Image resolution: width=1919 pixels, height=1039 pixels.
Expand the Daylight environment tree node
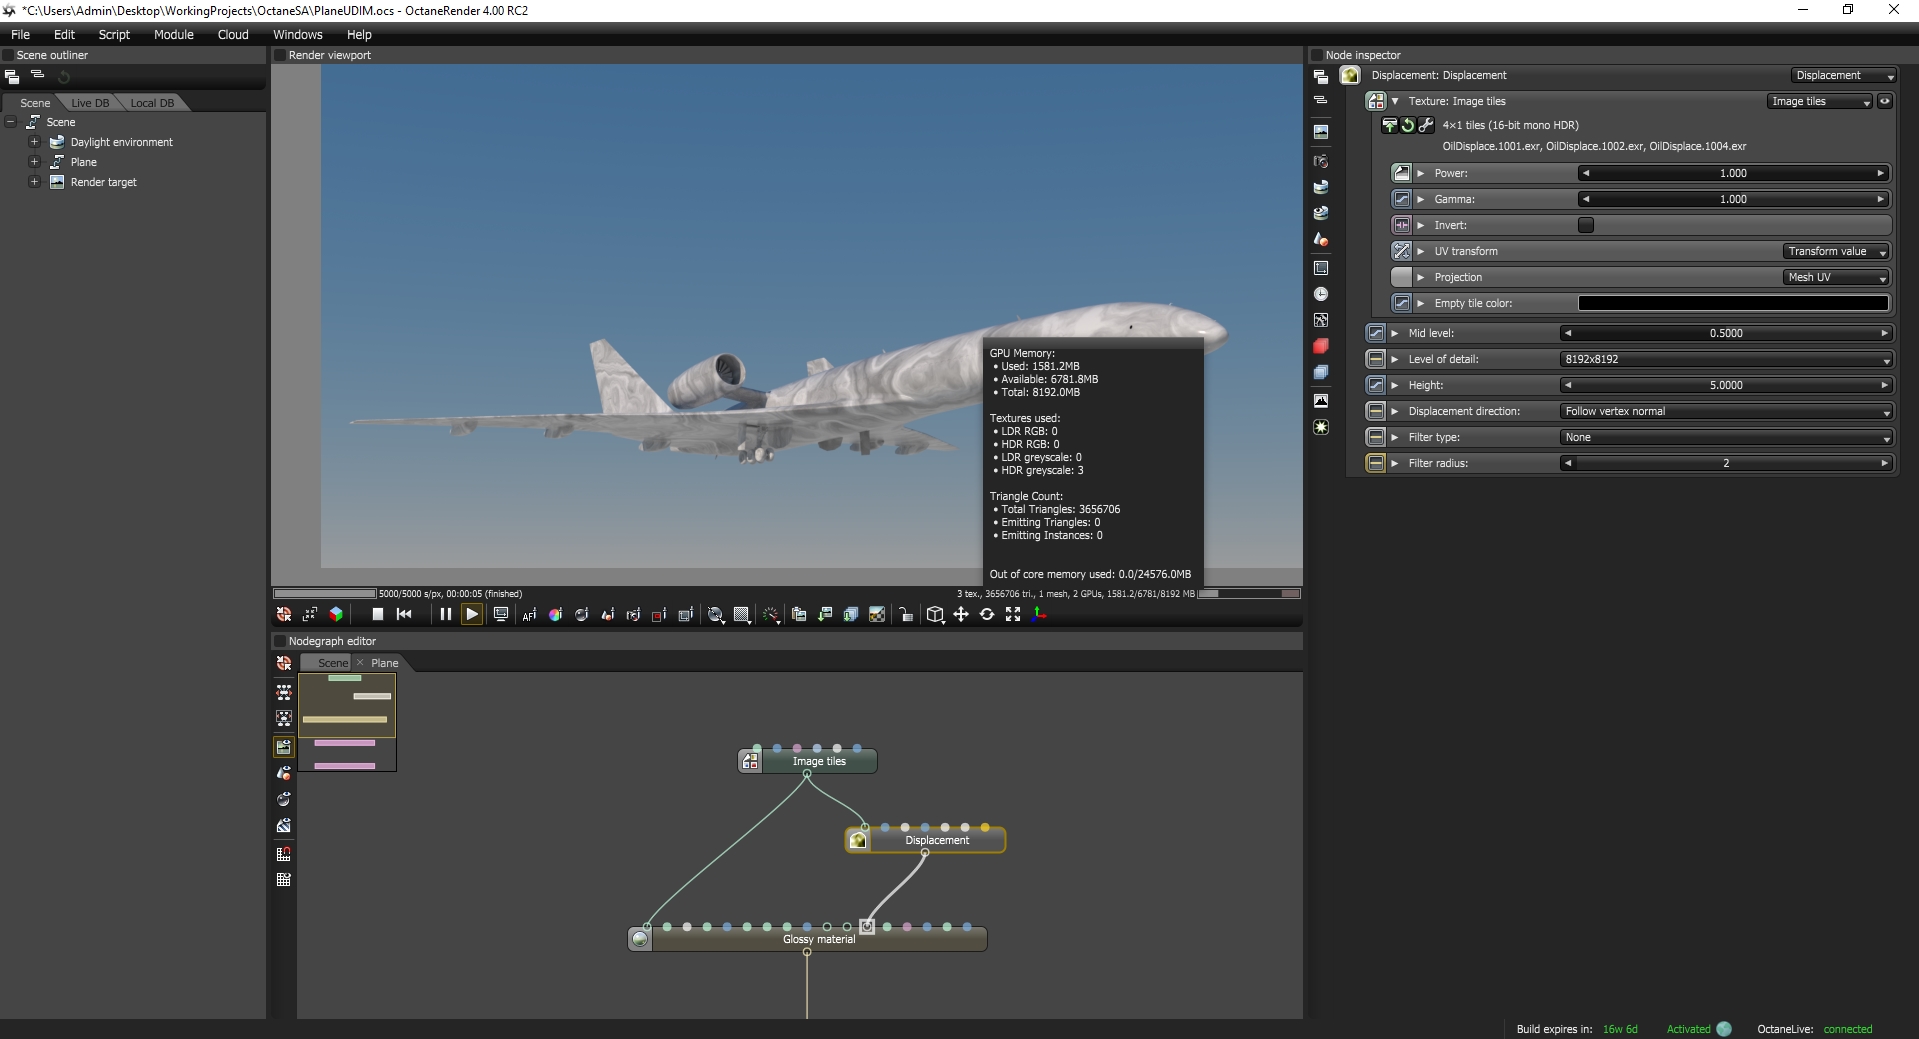coord(34,142)
